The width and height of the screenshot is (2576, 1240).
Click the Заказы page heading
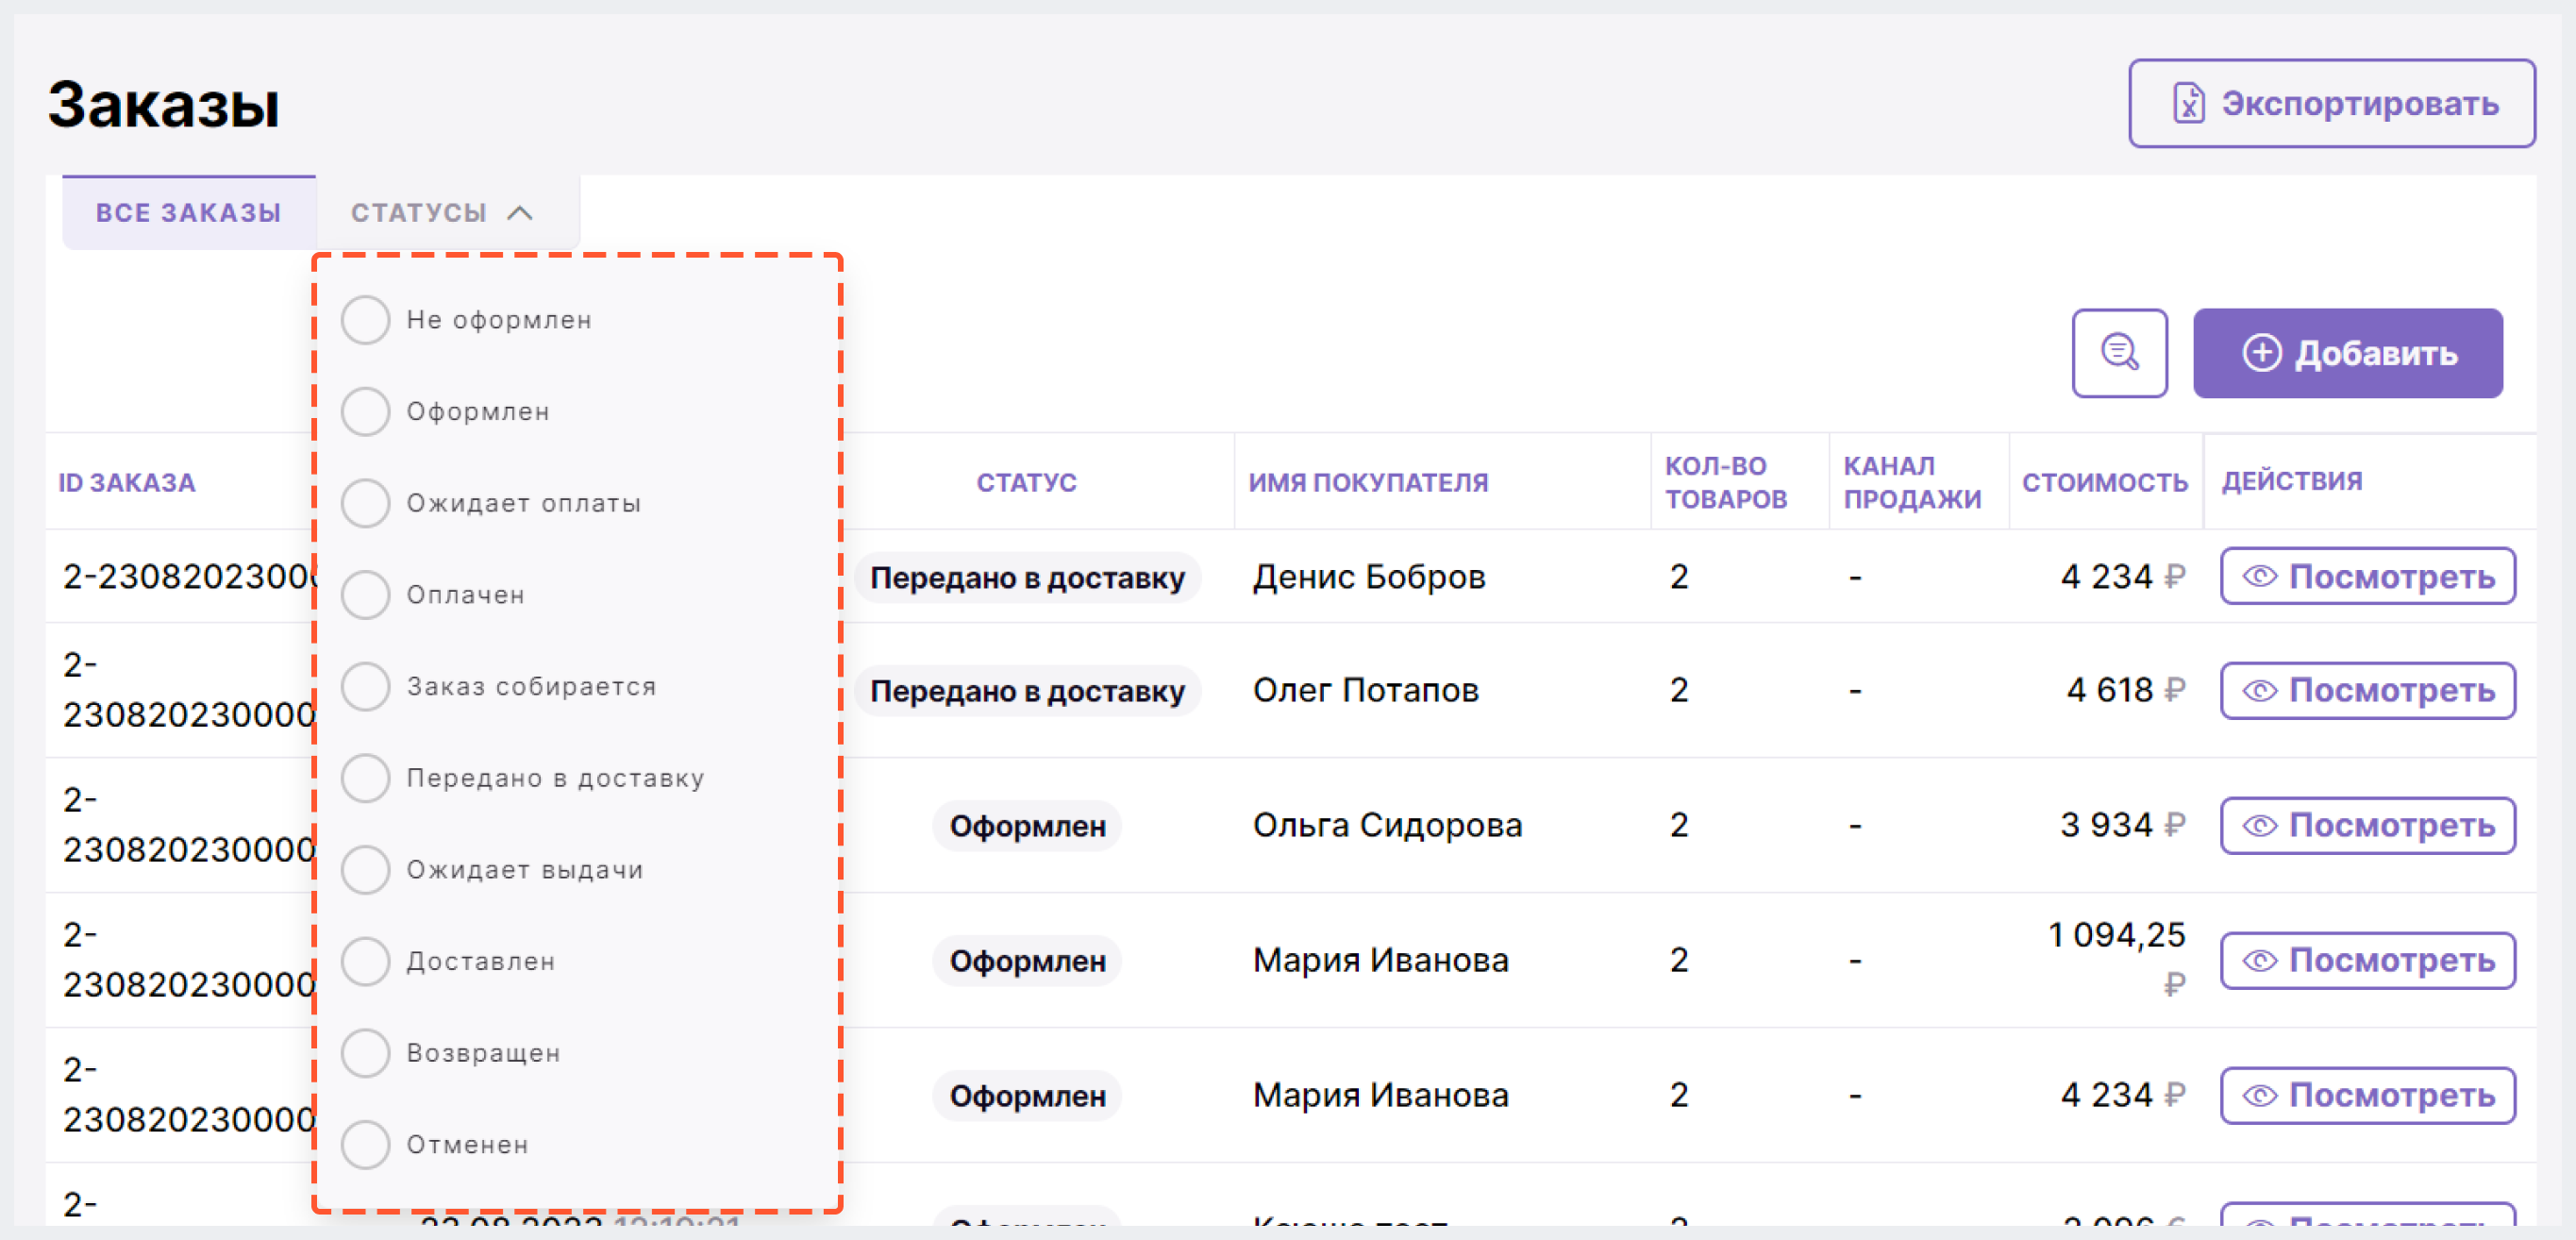tap(164, 104)
